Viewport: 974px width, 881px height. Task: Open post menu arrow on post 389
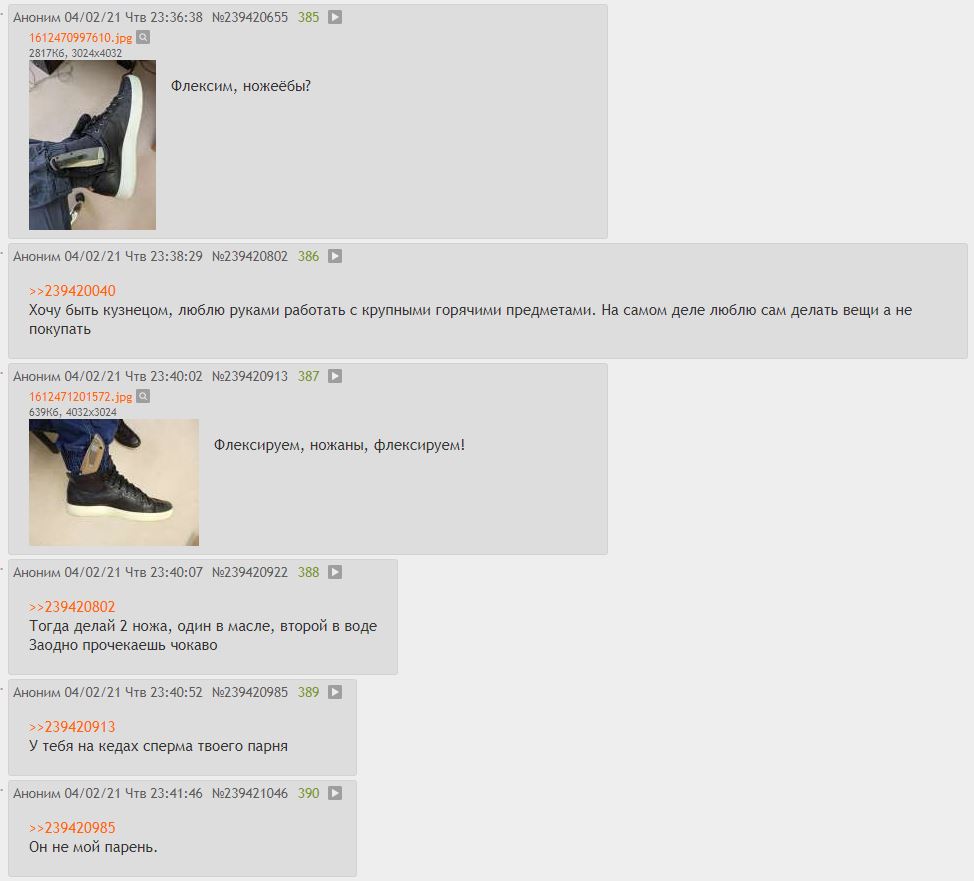[335, 692]
